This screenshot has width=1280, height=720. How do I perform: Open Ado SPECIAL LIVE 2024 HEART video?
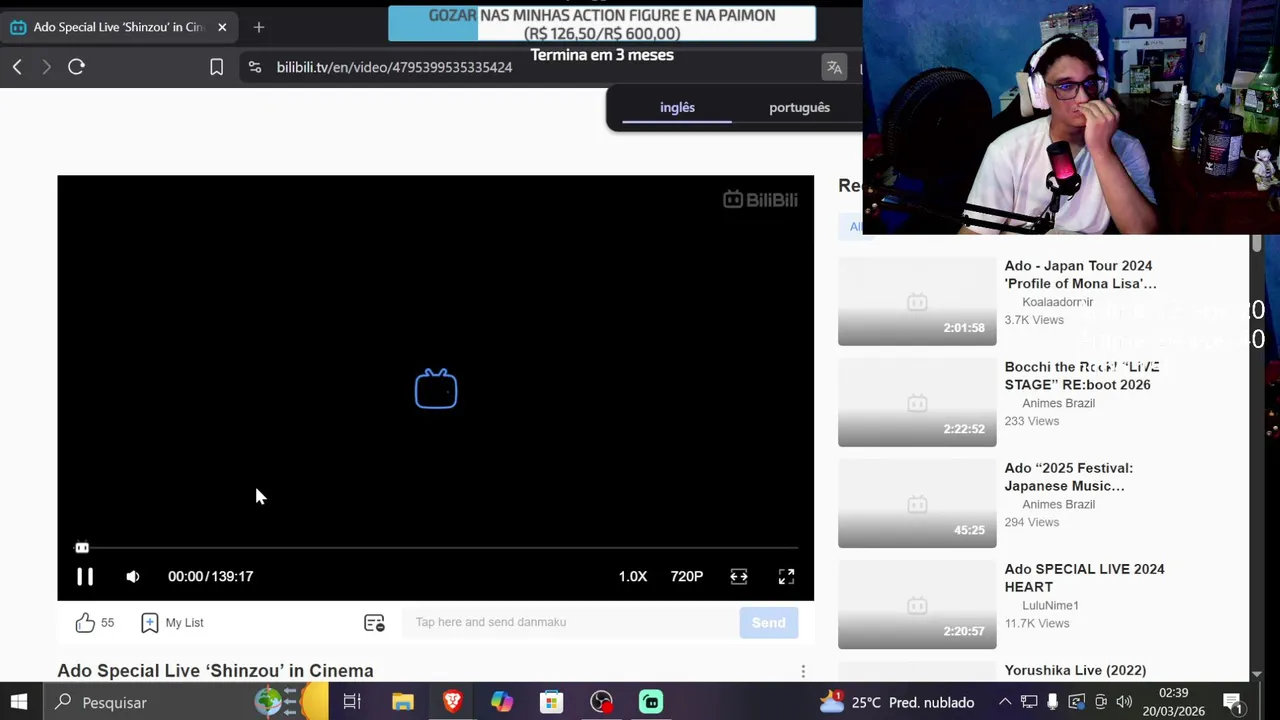1084,578
